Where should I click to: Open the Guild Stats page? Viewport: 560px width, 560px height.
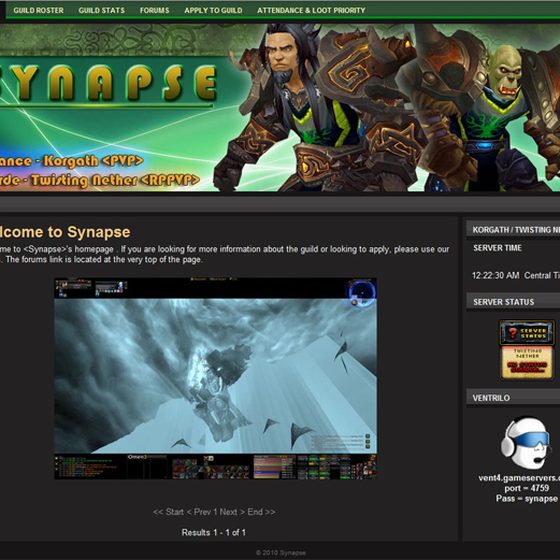[x=101, y=10]
